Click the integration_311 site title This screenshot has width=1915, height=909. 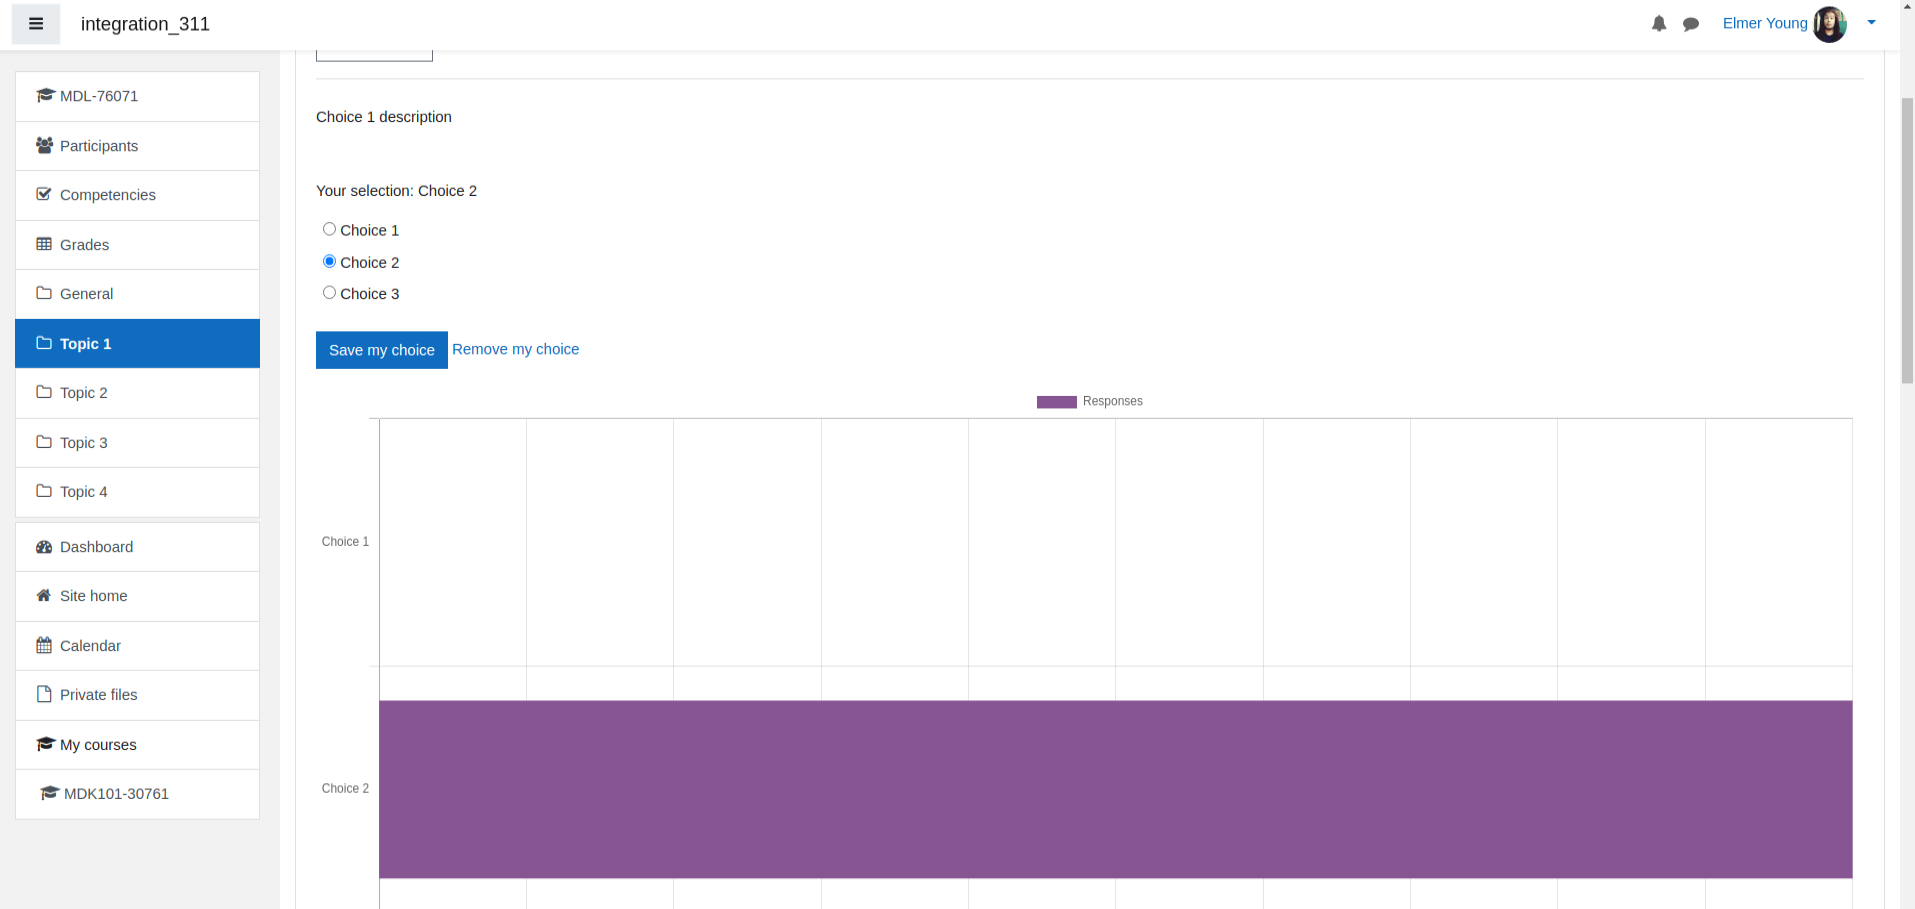(x=145, y=24)
